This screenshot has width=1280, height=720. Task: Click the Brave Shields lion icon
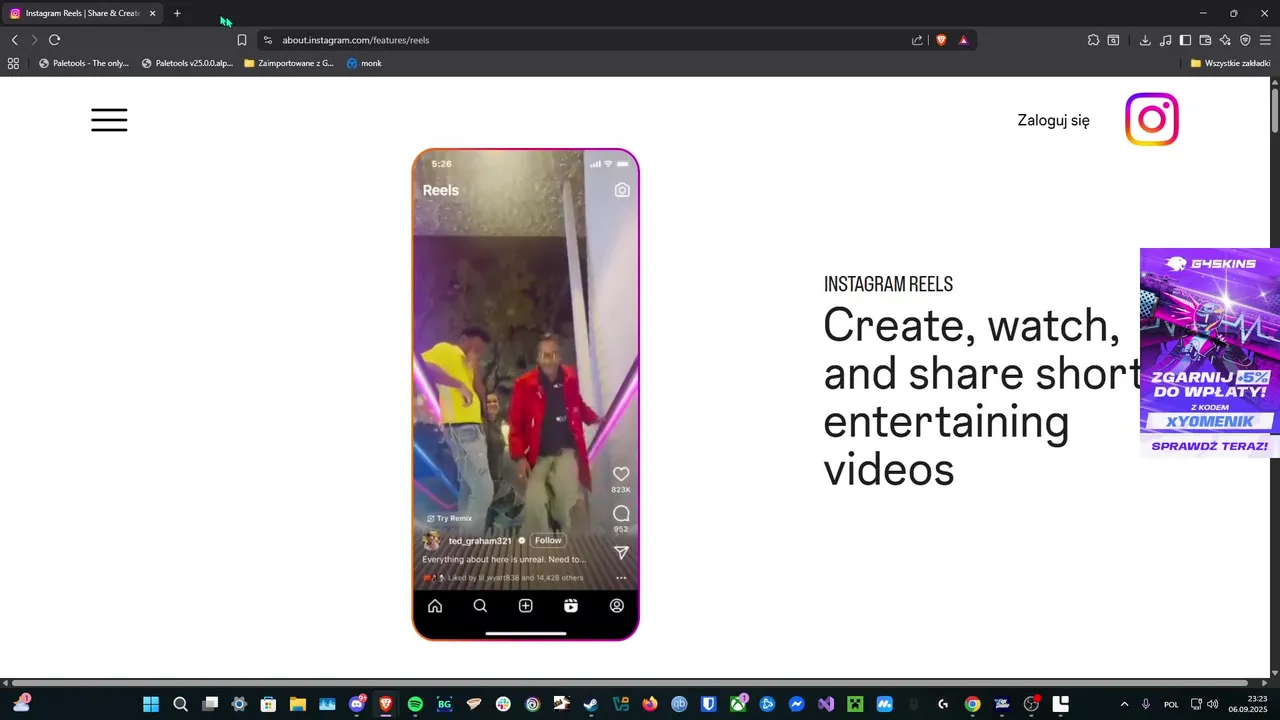tap(941, 40)
